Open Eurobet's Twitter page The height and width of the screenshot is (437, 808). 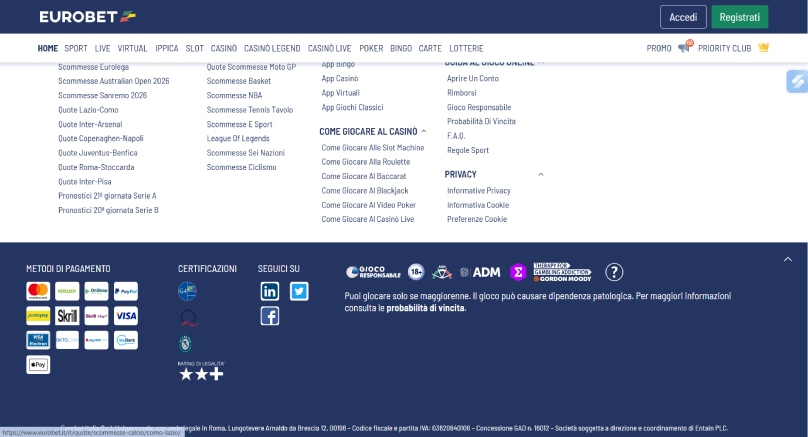(x=299, y=291)
